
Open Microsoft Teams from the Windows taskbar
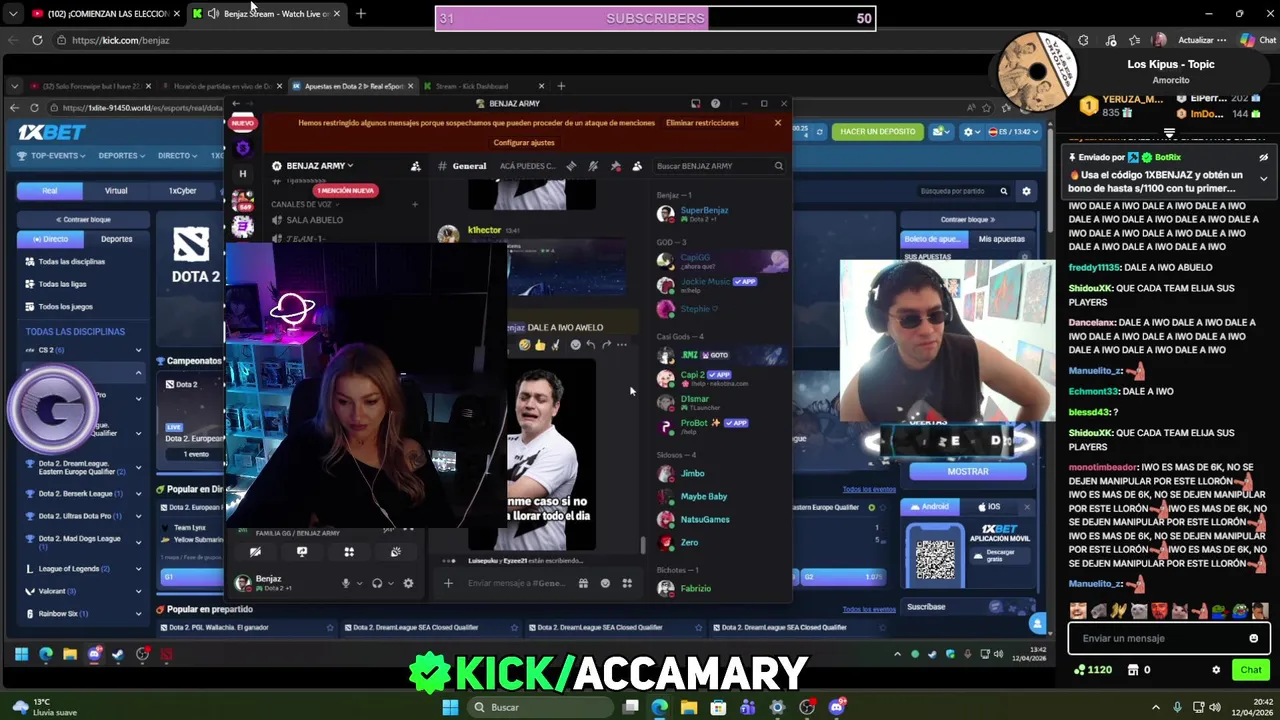point(747,707)
